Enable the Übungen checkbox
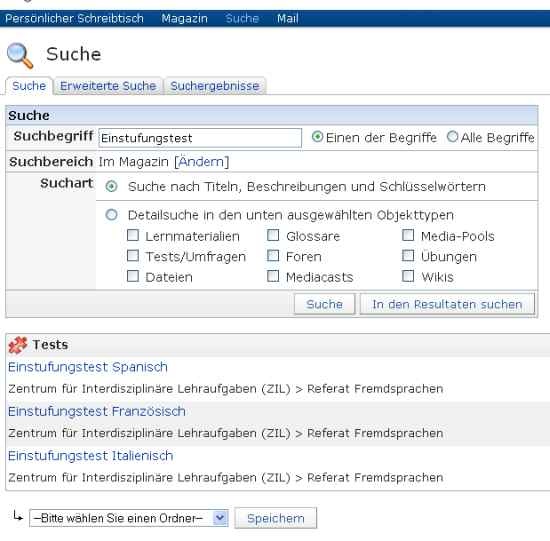Viewport: 550px width, 541px height. coord(408,255)
